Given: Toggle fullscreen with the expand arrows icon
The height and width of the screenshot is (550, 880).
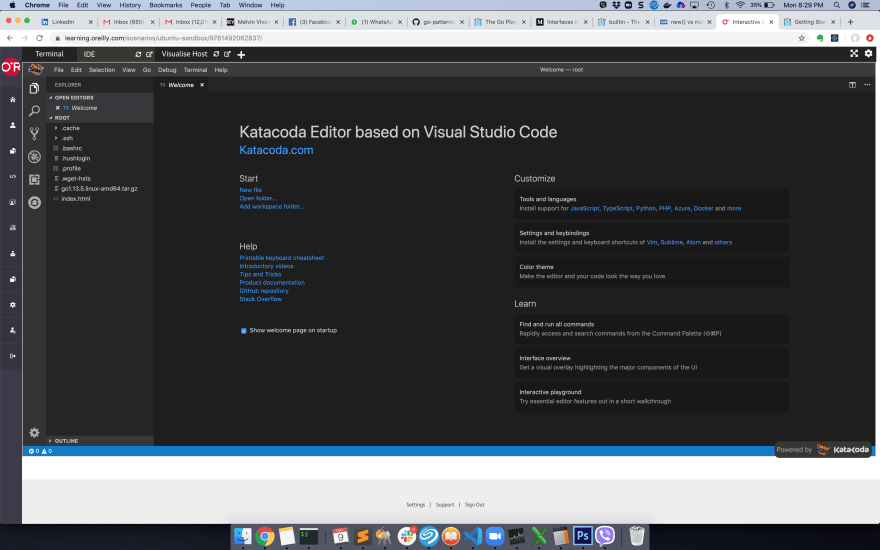Looking at the screenshot, I should 854,53.
